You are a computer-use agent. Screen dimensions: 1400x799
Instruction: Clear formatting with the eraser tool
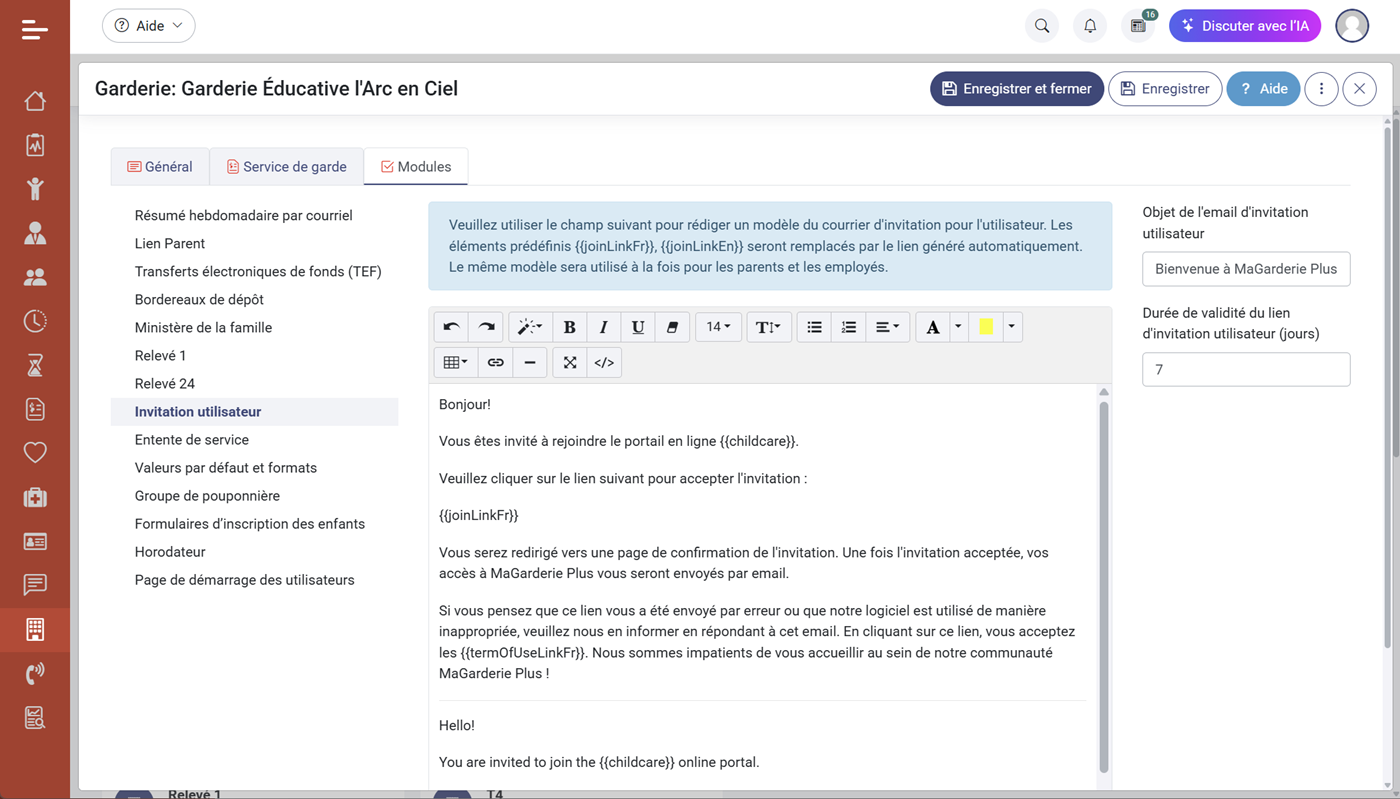pyautogui.click(x=672, y=327)
